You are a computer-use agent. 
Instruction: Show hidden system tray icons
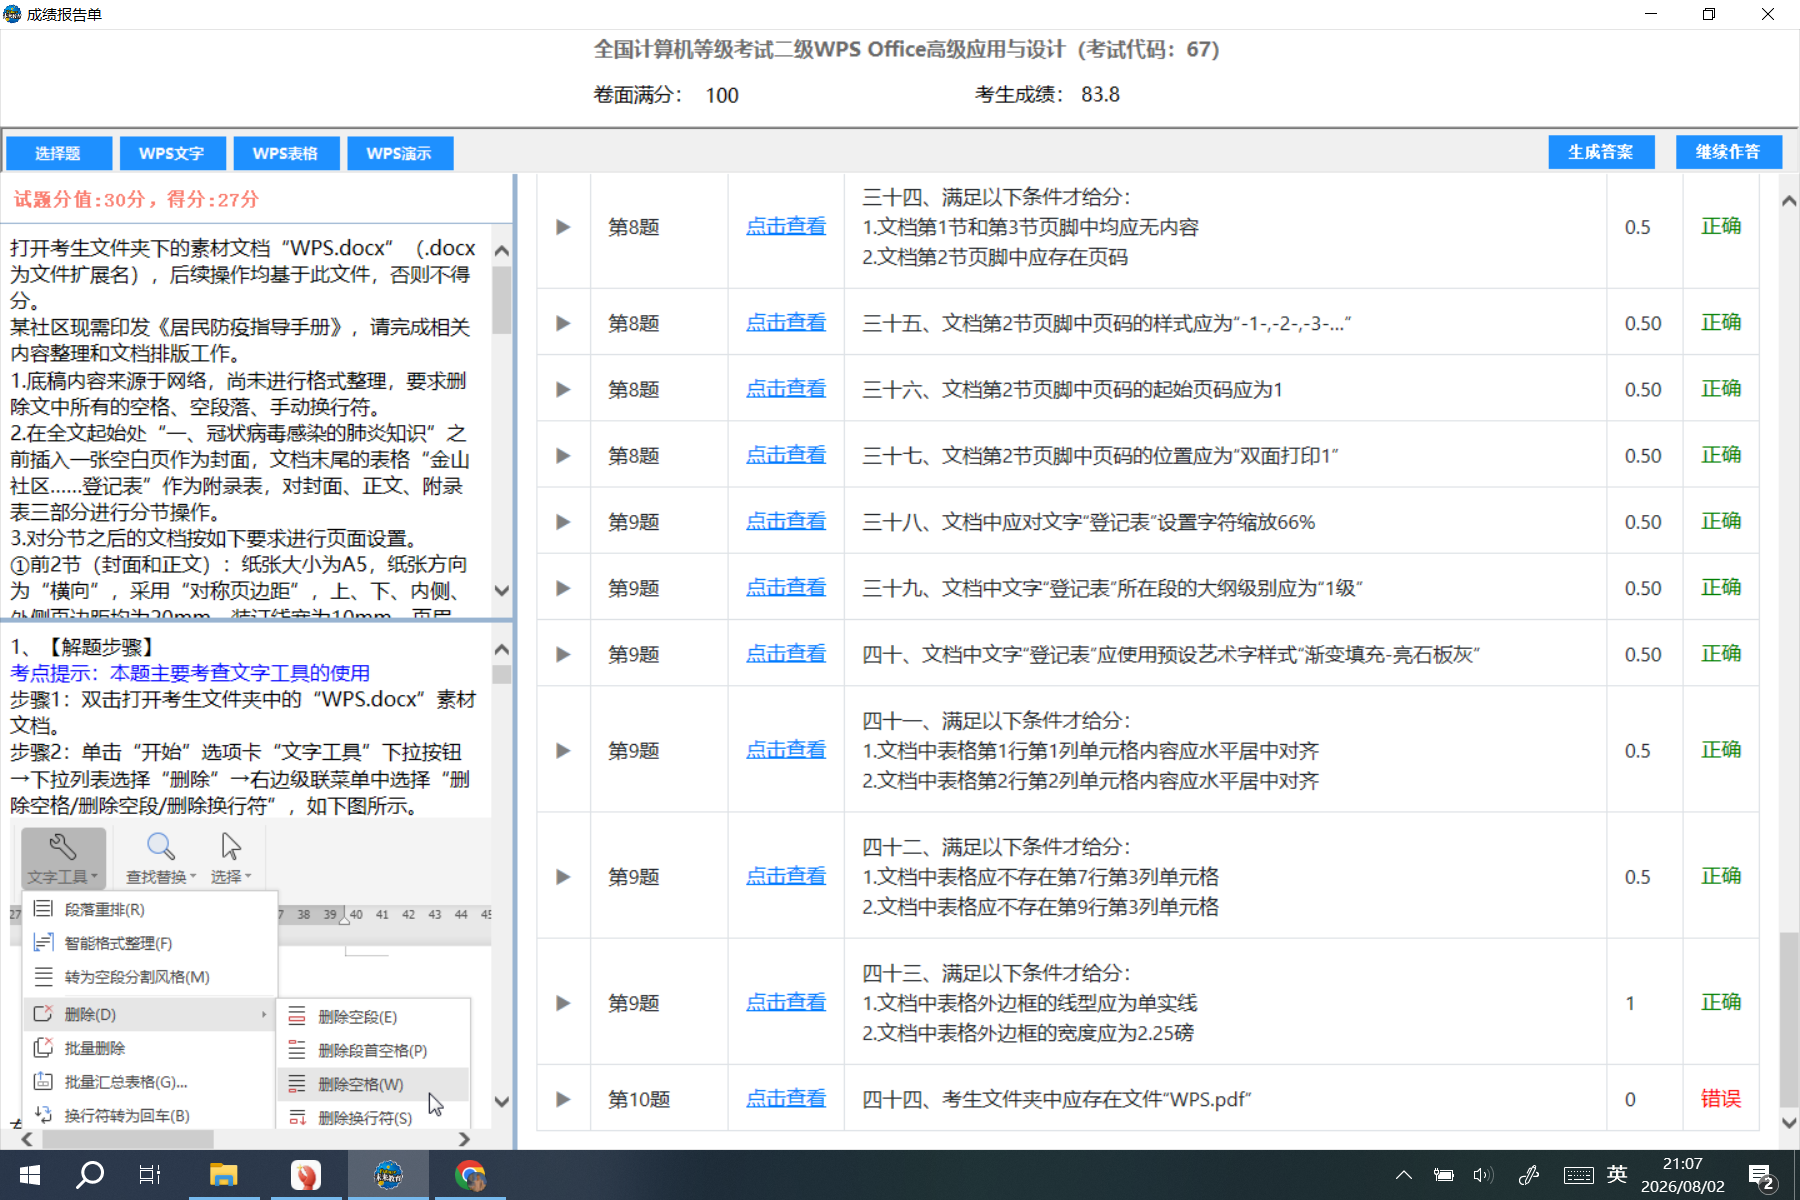pos(1404,1175)
